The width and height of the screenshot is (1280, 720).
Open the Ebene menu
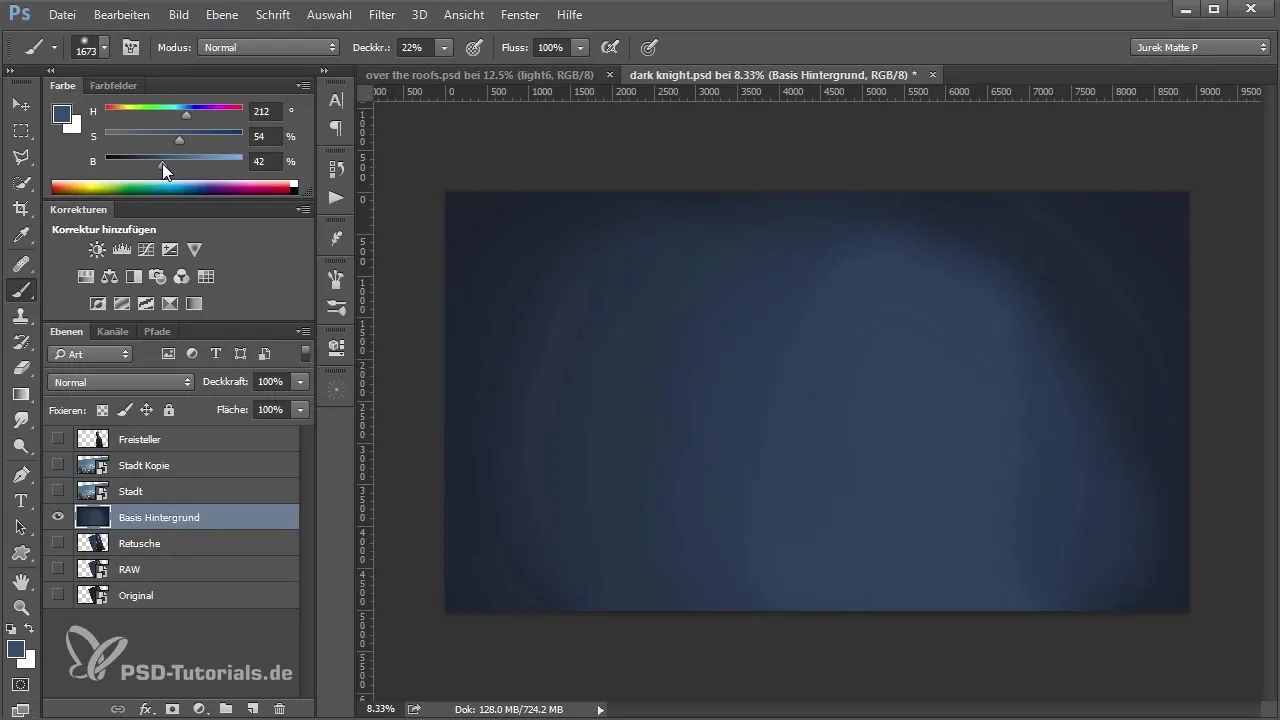click(x=223, y=15)
